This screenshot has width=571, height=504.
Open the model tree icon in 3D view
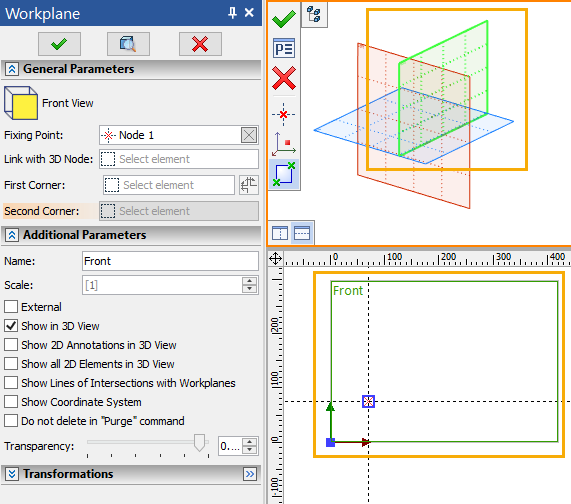click(314, 15)
